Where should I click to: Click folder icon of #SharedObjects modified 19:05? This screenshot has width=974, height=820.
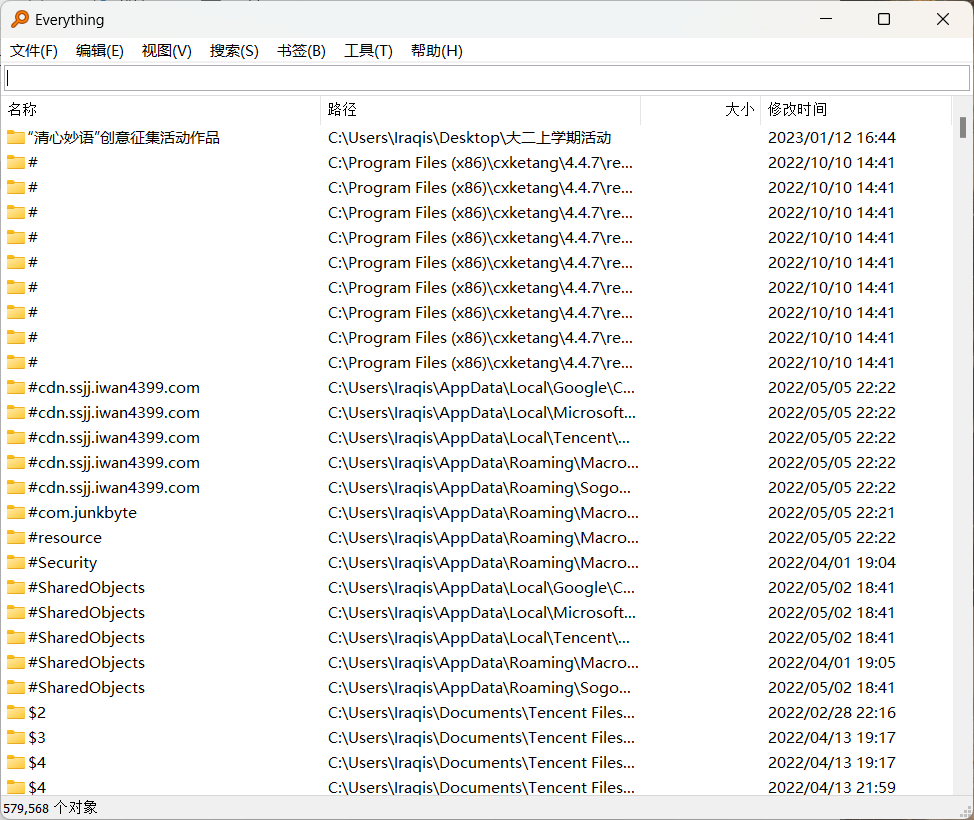tap(16, 662)
